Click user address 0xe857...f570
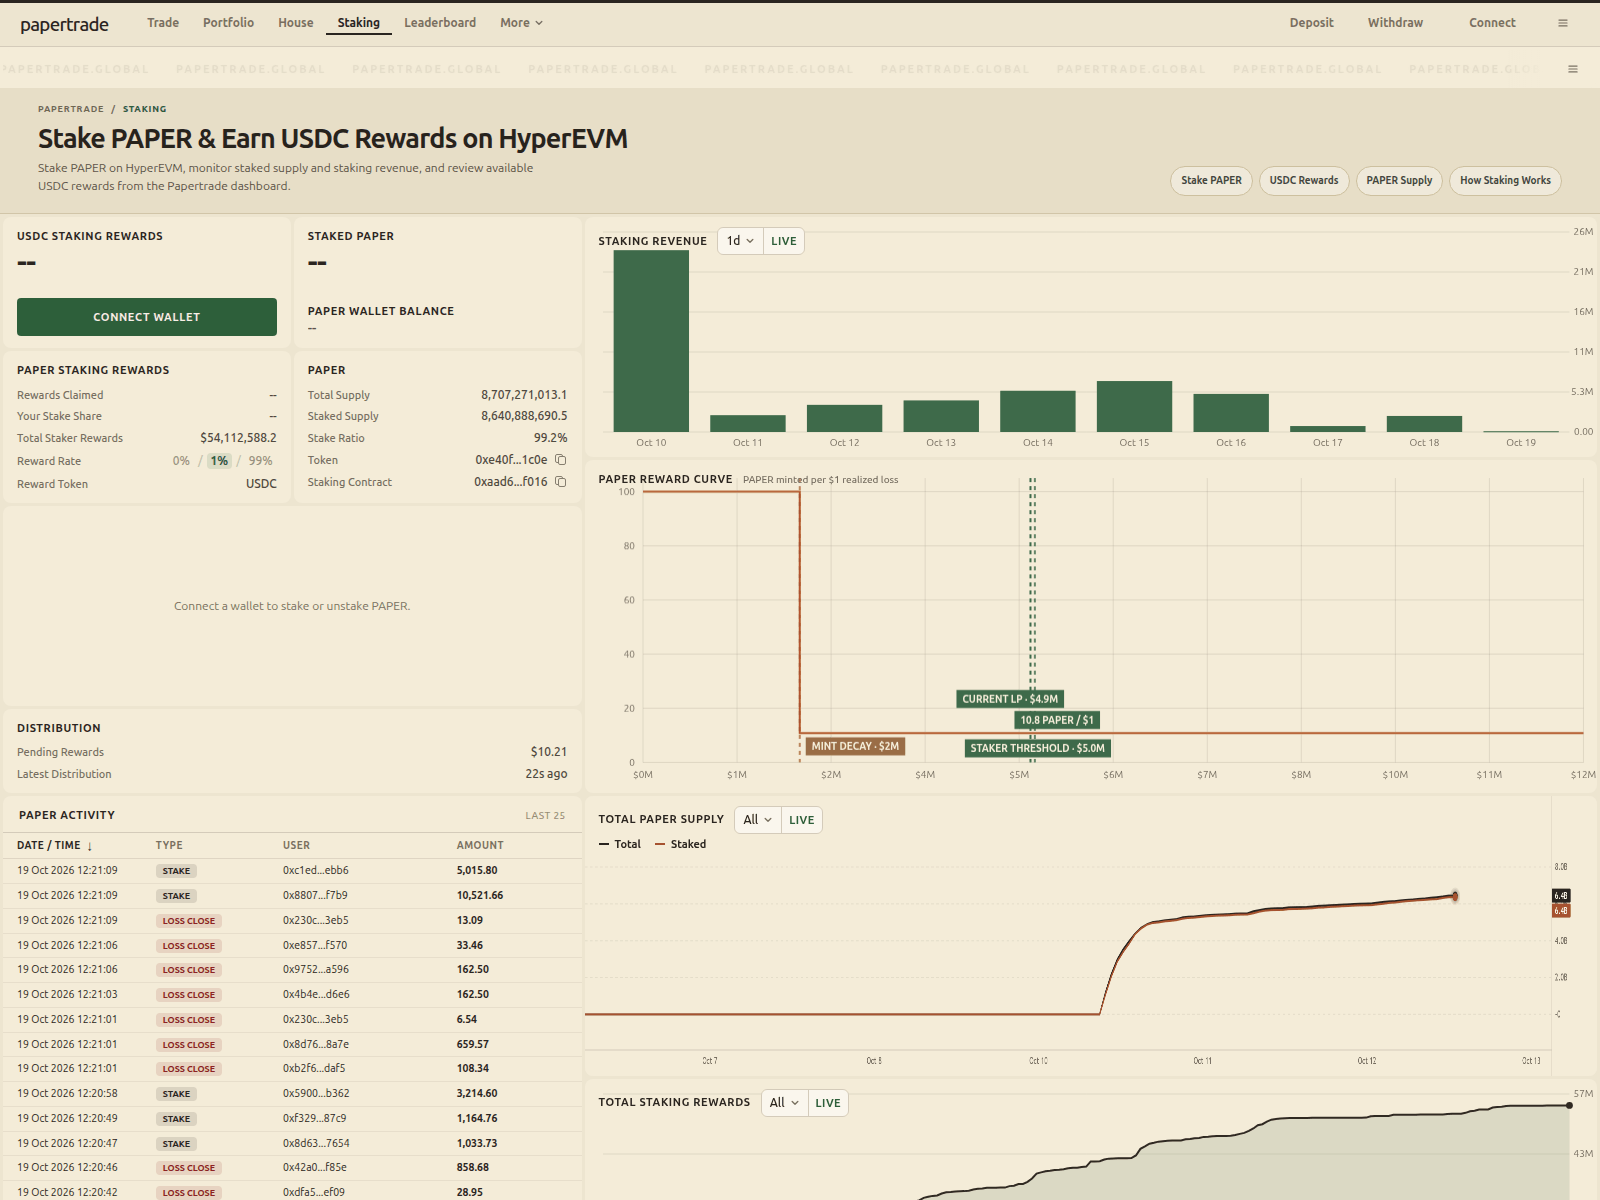1600x1200 pixels. 315,945
